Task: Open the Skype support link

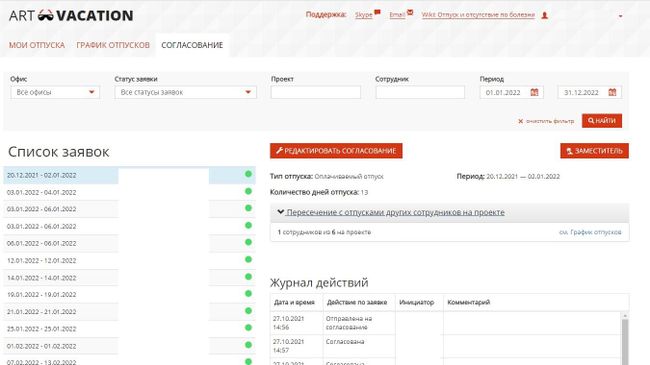Action: pos(364,15)
